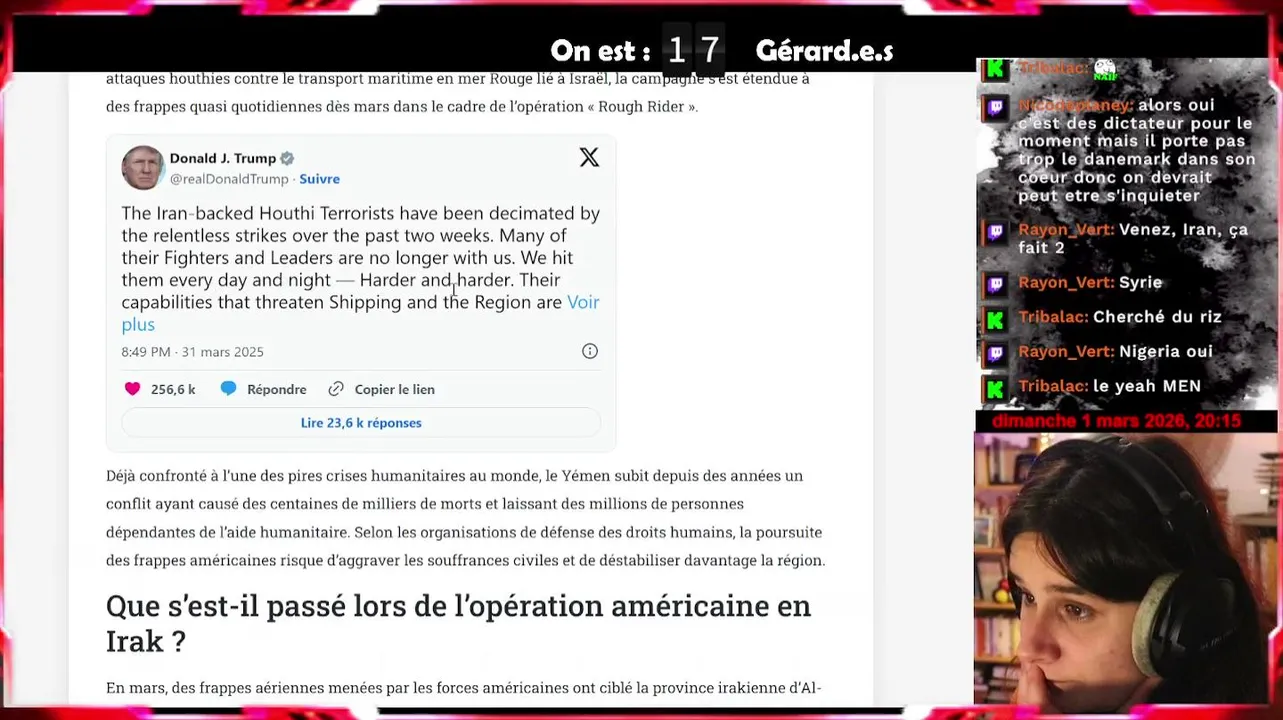This screenshot has height=720, width=1283.
Task: Click Copier le lien text
Action: [x=395, y=390]
